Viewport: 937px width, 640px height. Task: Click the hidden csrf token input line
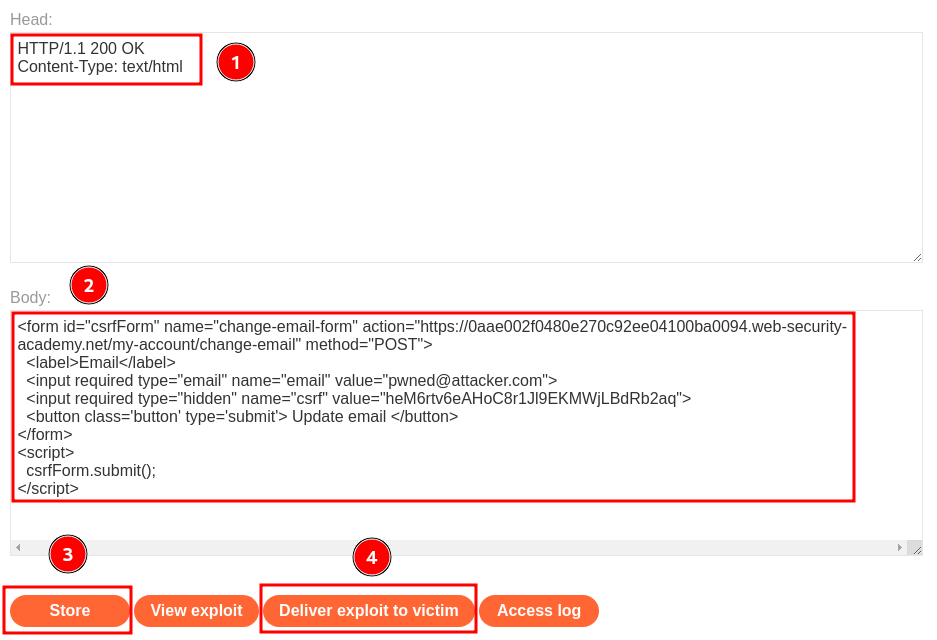pyautogui.click(x=359, y=399)
